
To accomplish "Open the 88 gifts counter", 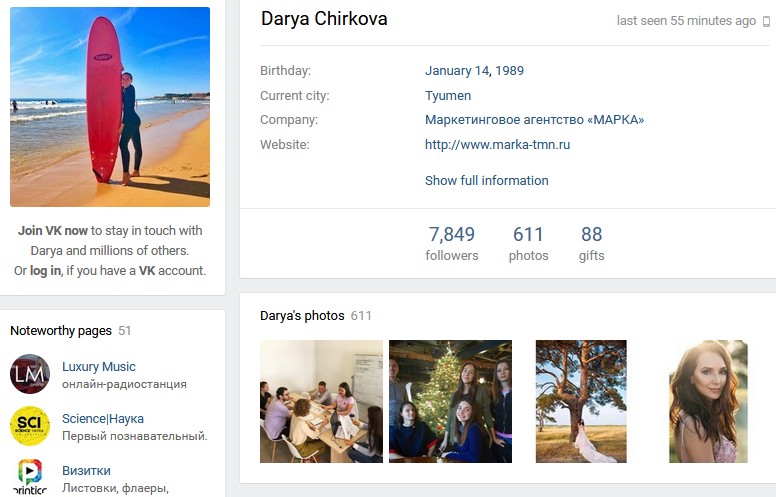I will point(591,243).
